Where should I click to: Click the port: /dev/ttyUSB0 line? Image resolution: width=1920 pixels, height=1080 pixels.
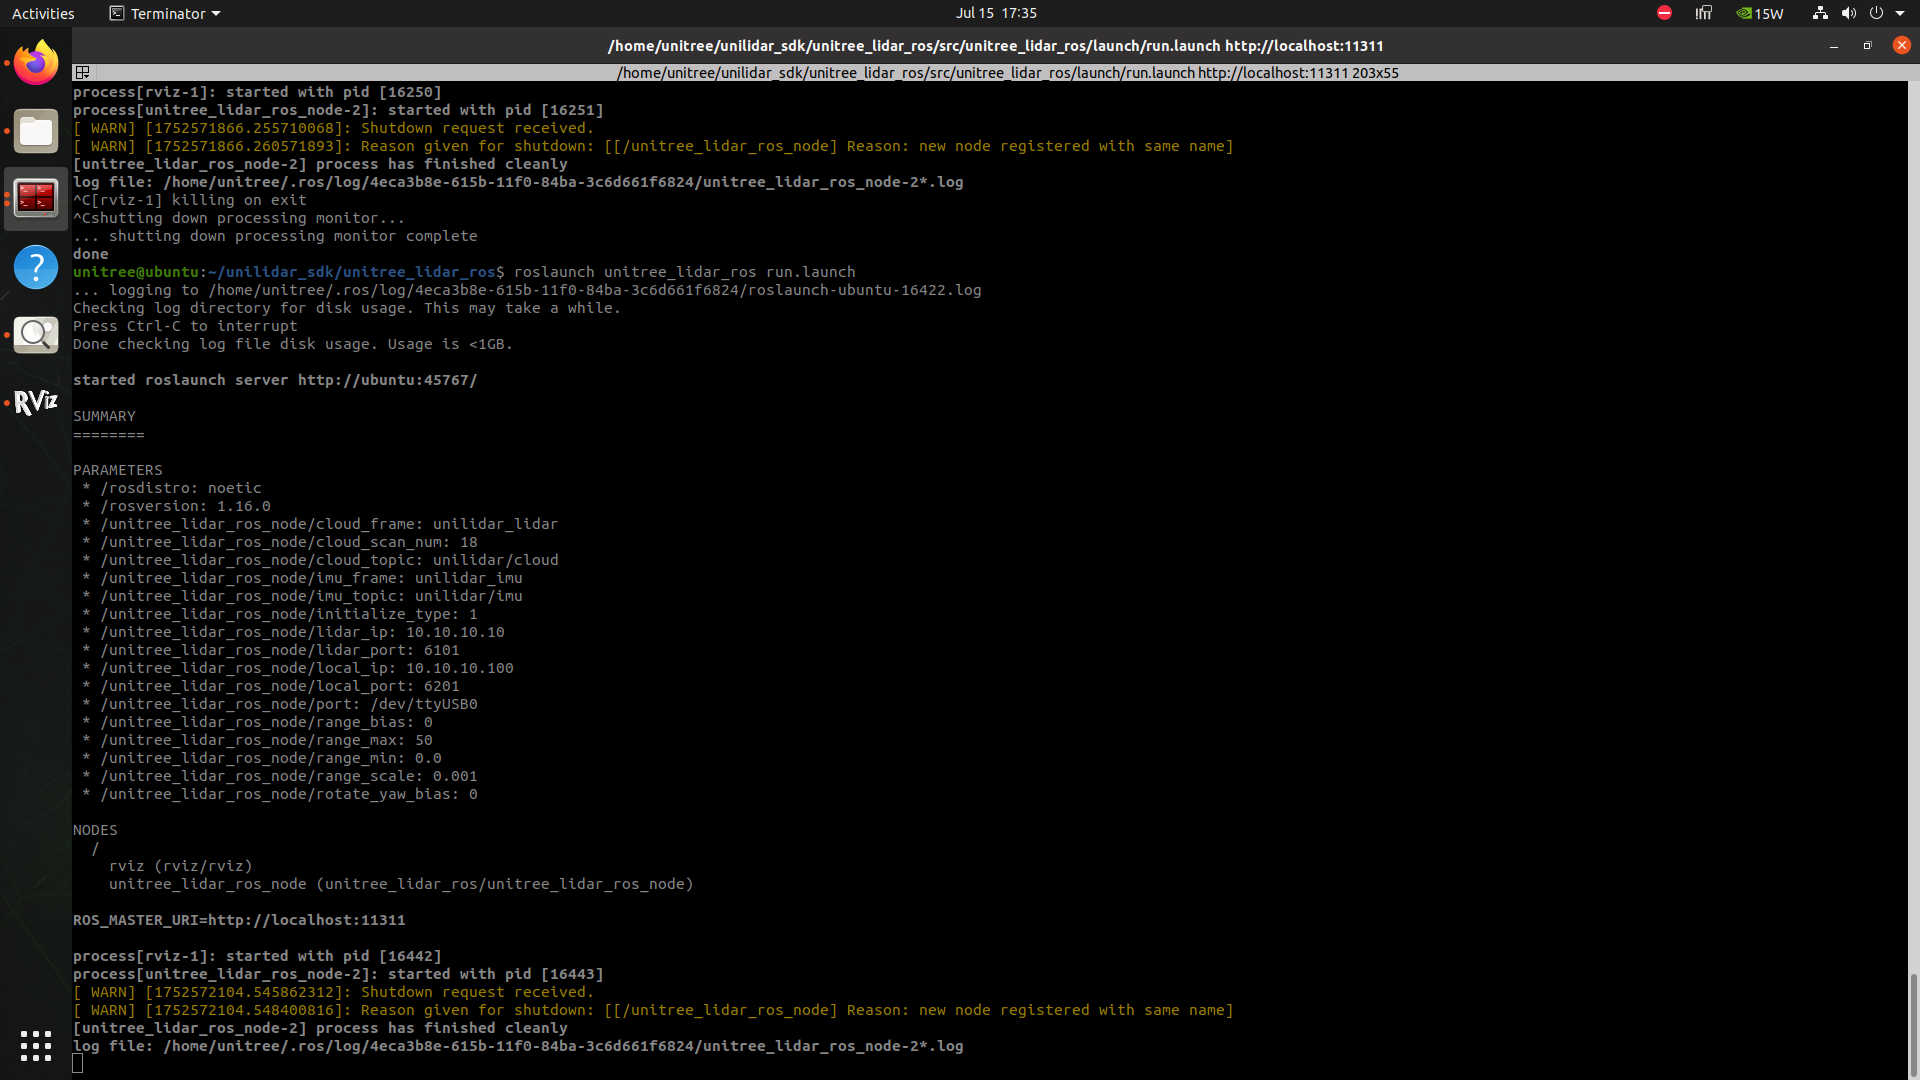[x=280, y=704]
